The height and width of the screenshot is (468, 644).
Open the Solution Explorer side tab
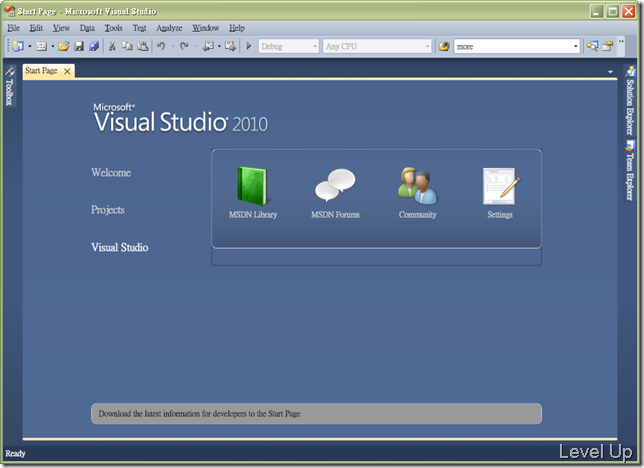coord(630,101)
